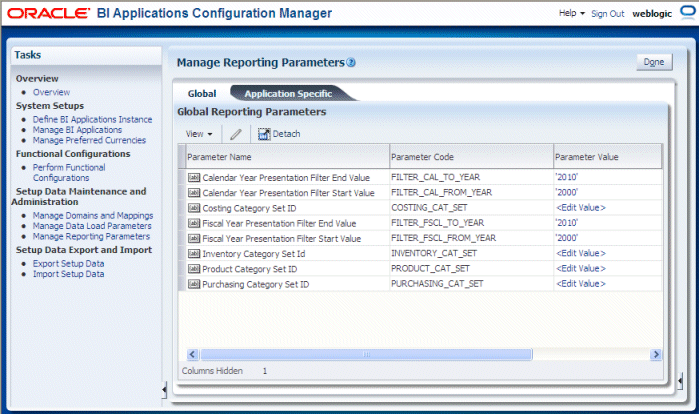
Task: Click the icon beside Fiscal Year Presentation Filter End Value
Action: [194, 223]
